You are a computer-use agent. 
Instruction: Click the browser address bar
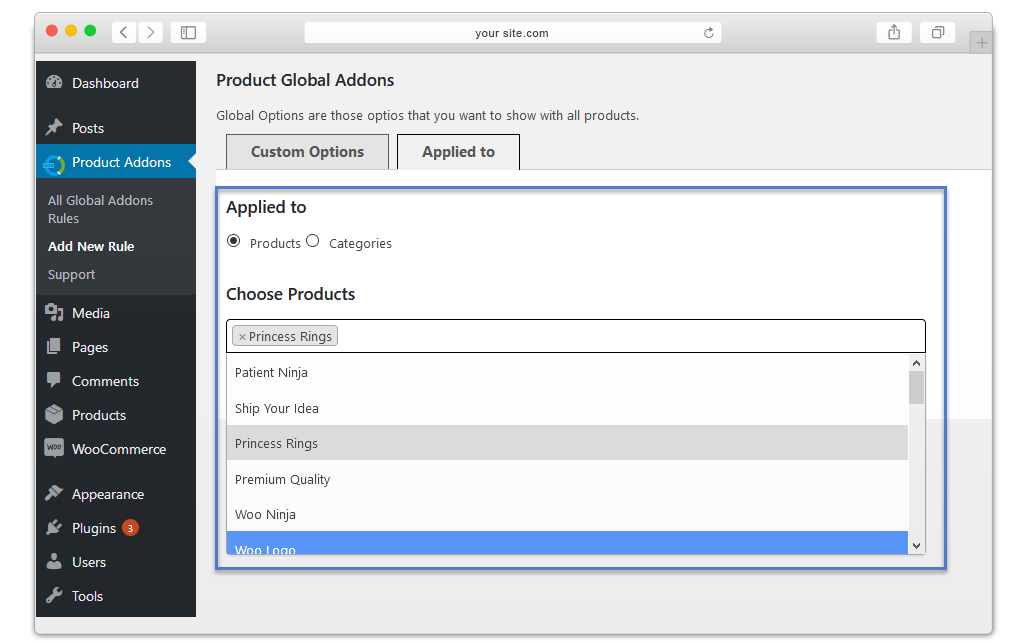click(513, 33)
